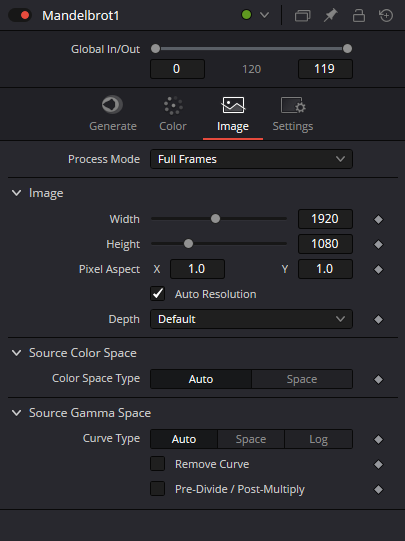The width and height of the screenshot is (405, 541).
Task: Open the Settings tab
Action: (x=293, y=114)
